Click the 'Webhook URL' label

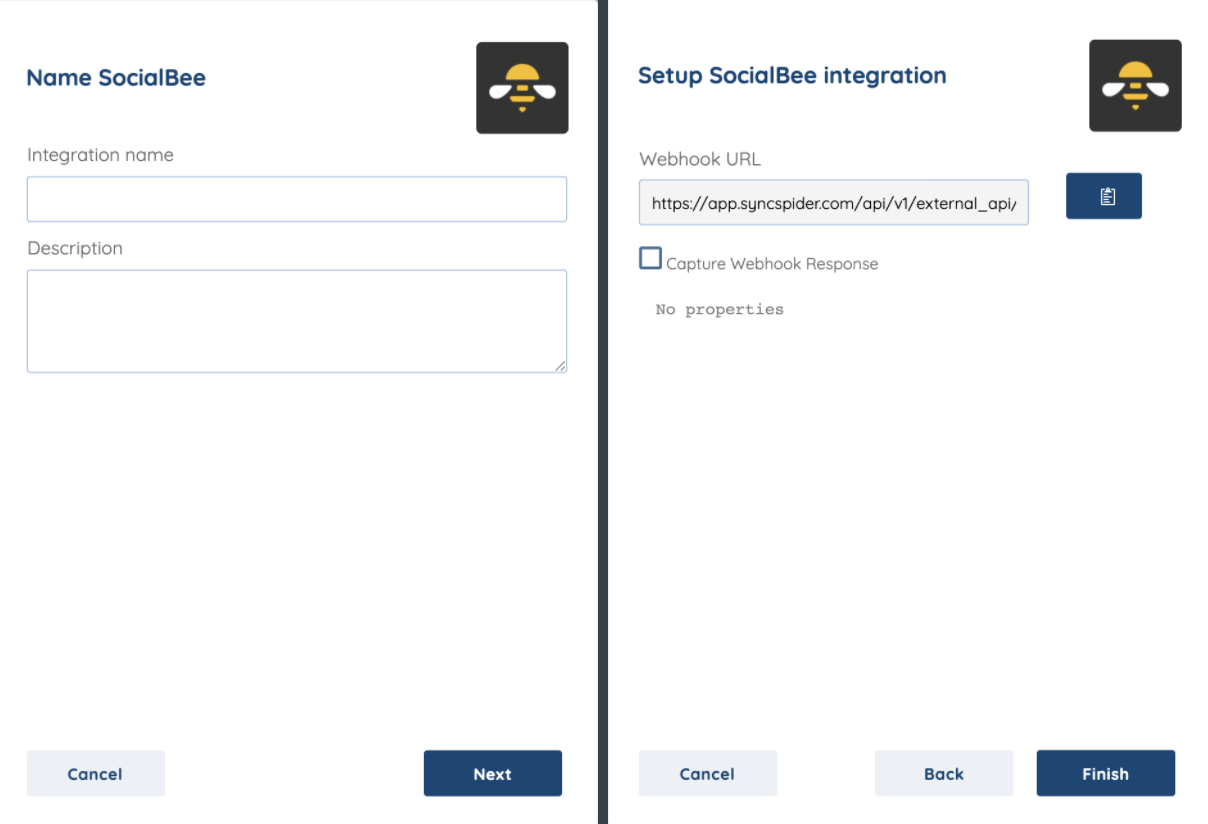[700, 159]
